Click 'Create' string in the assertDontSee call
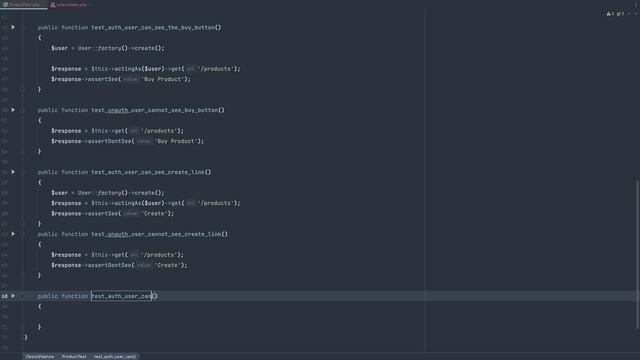Screen dimensions: 640x360 [167, 265]
